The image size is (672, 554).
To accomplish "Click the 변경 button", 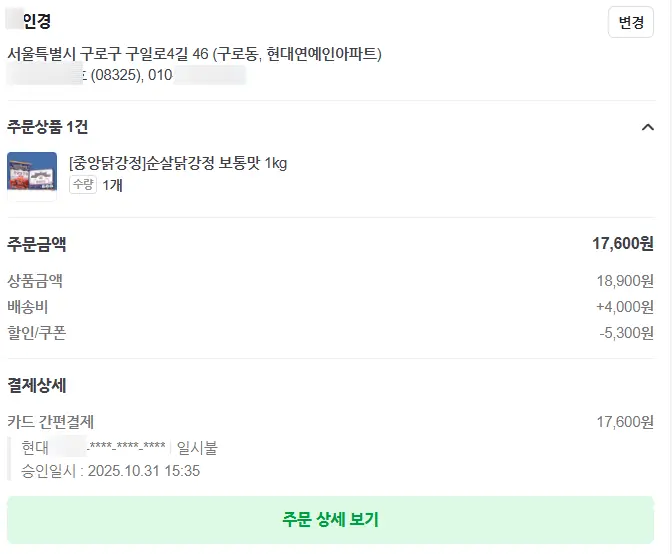I will pos(630,22).
